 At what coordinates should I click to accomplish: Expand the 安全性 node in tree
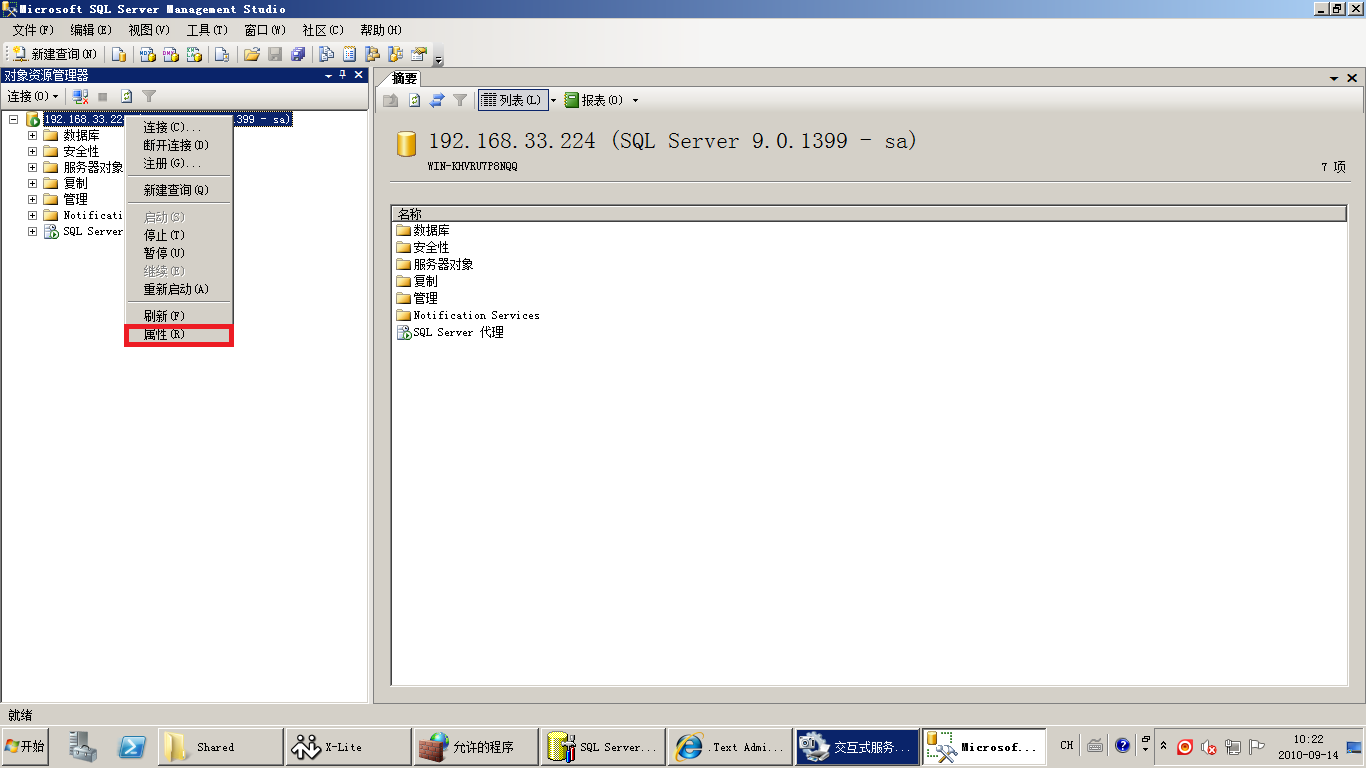pyautogui.click(x=32, y=151)
